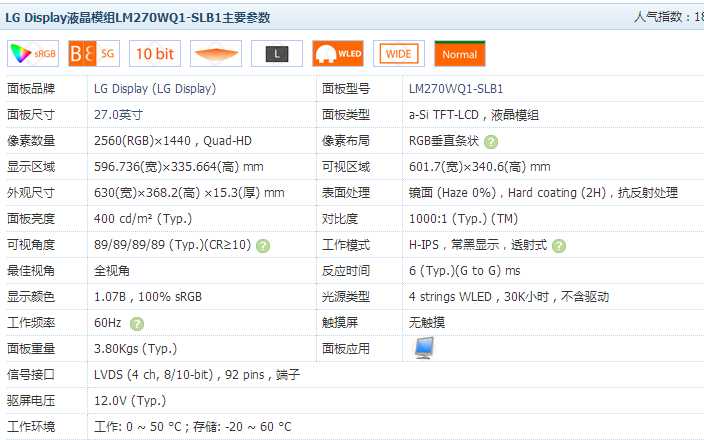Image resolution: width=704 pixels, height=440 pixels.
Task: Click the monitor icon in 面板应用 row
Action: click(424, 348)
